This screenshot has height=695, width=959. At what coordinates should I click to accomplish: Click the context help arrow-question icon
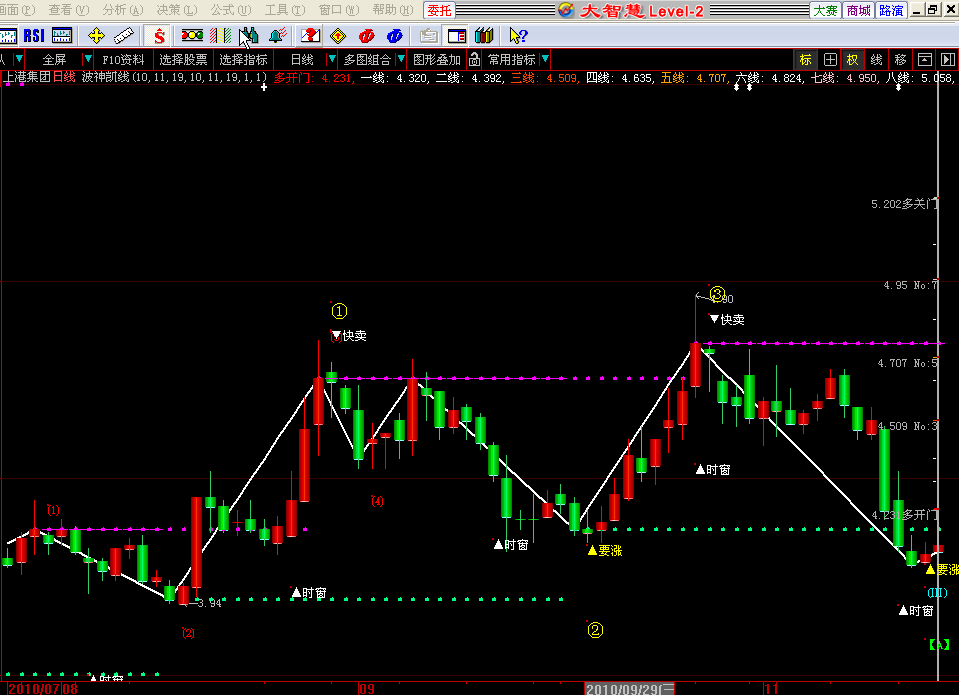[x=518, y=36]
